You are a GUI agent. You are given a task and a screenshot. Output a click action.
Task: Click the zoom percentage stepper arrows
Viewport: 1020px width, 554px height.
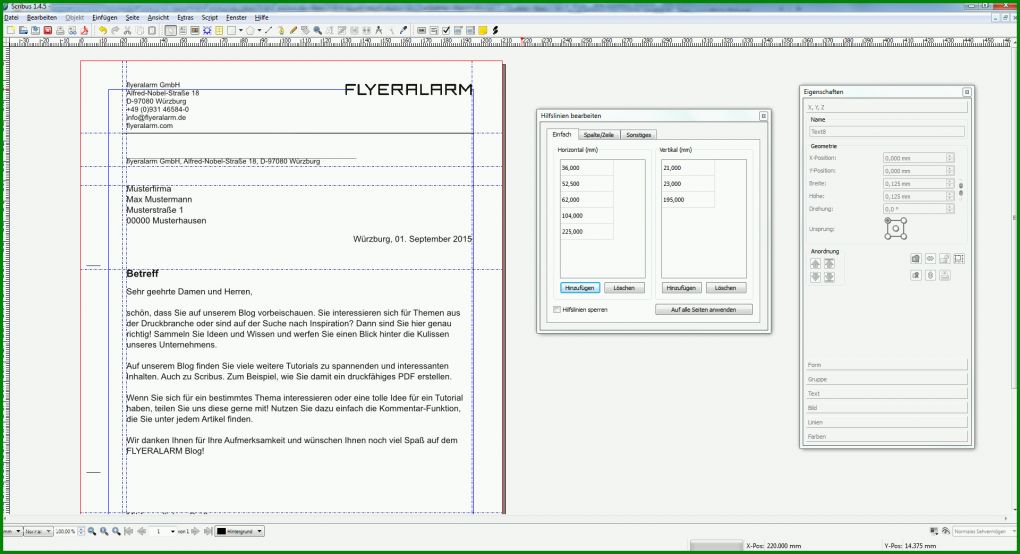(x=81, y=531)
